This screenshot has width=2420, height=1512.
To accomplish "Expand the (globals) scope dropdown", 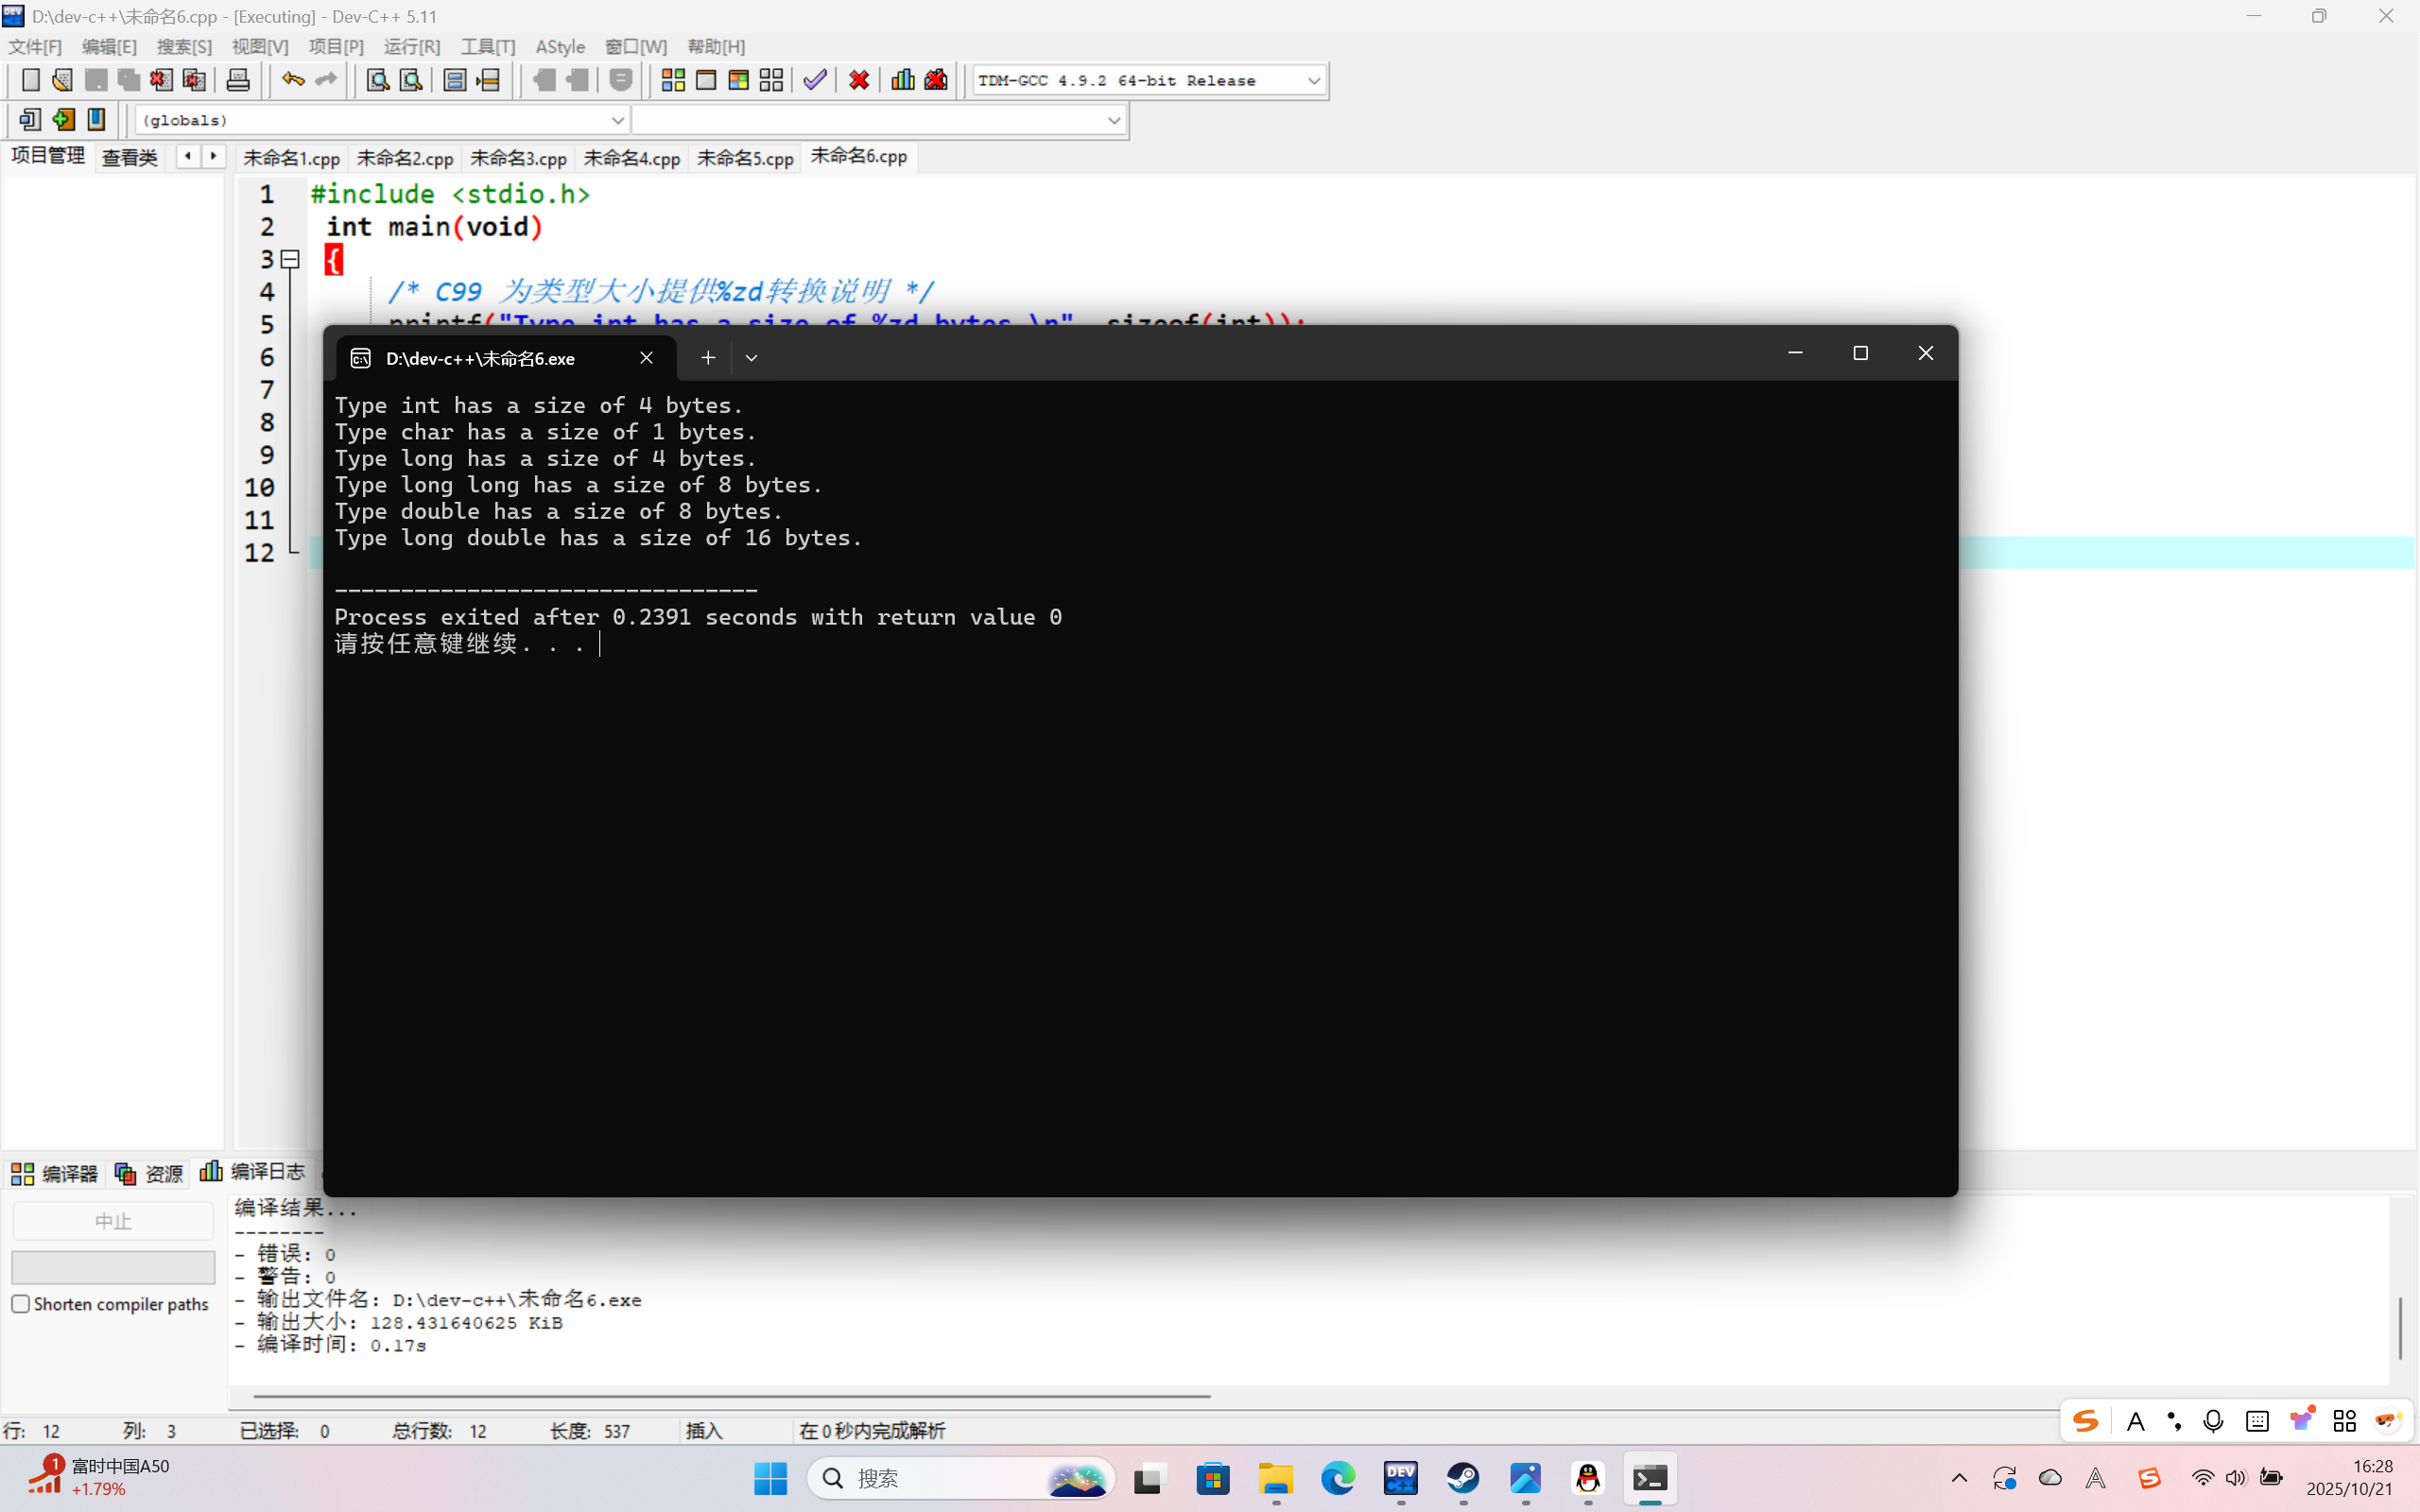I will coord(617,120).
